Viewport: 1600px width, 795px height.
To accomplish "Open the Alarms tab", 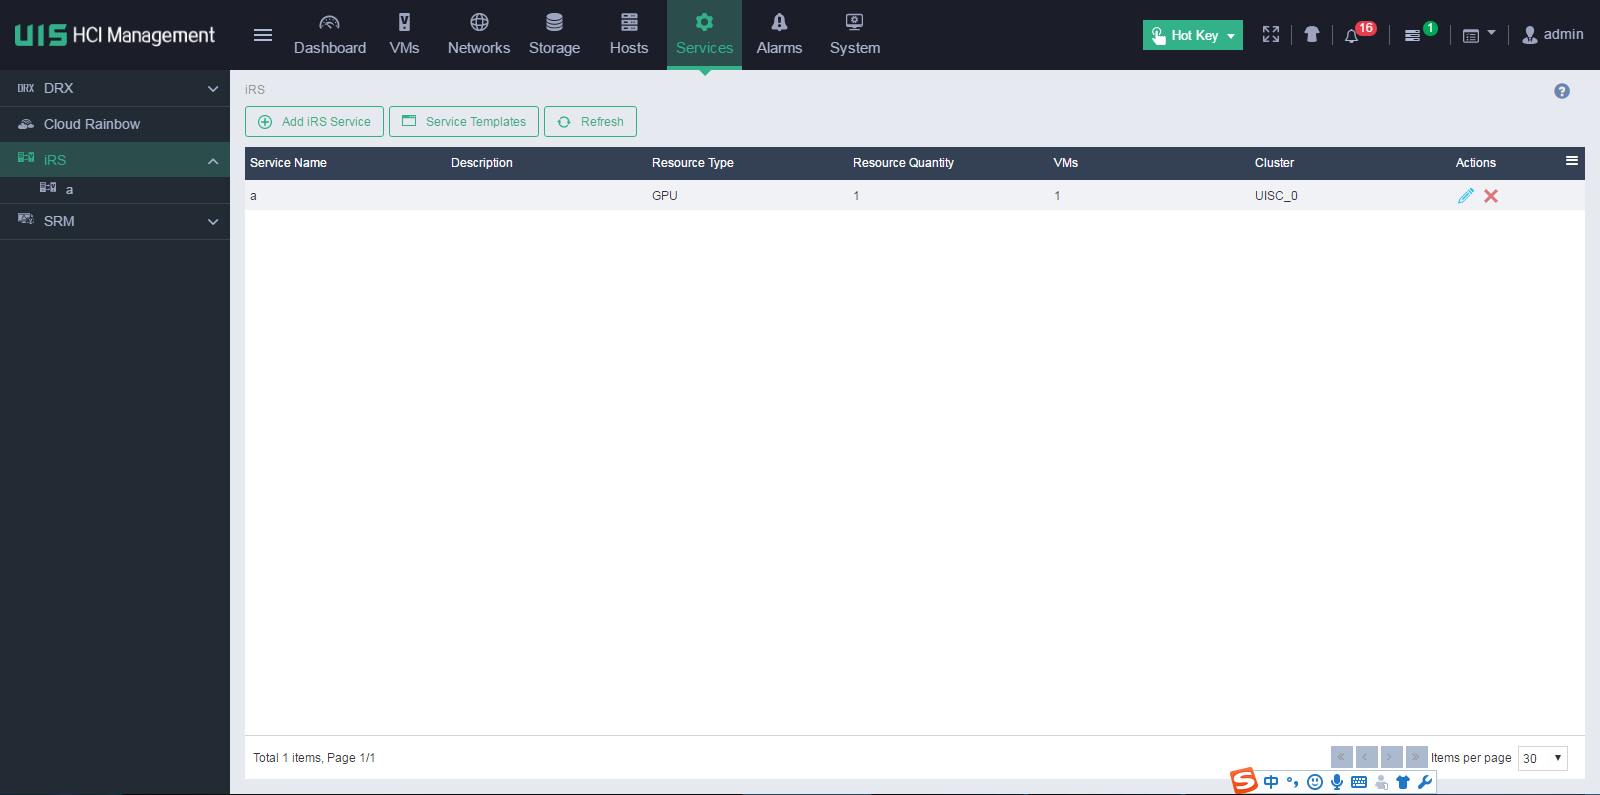I will click(x=779, y=35).
